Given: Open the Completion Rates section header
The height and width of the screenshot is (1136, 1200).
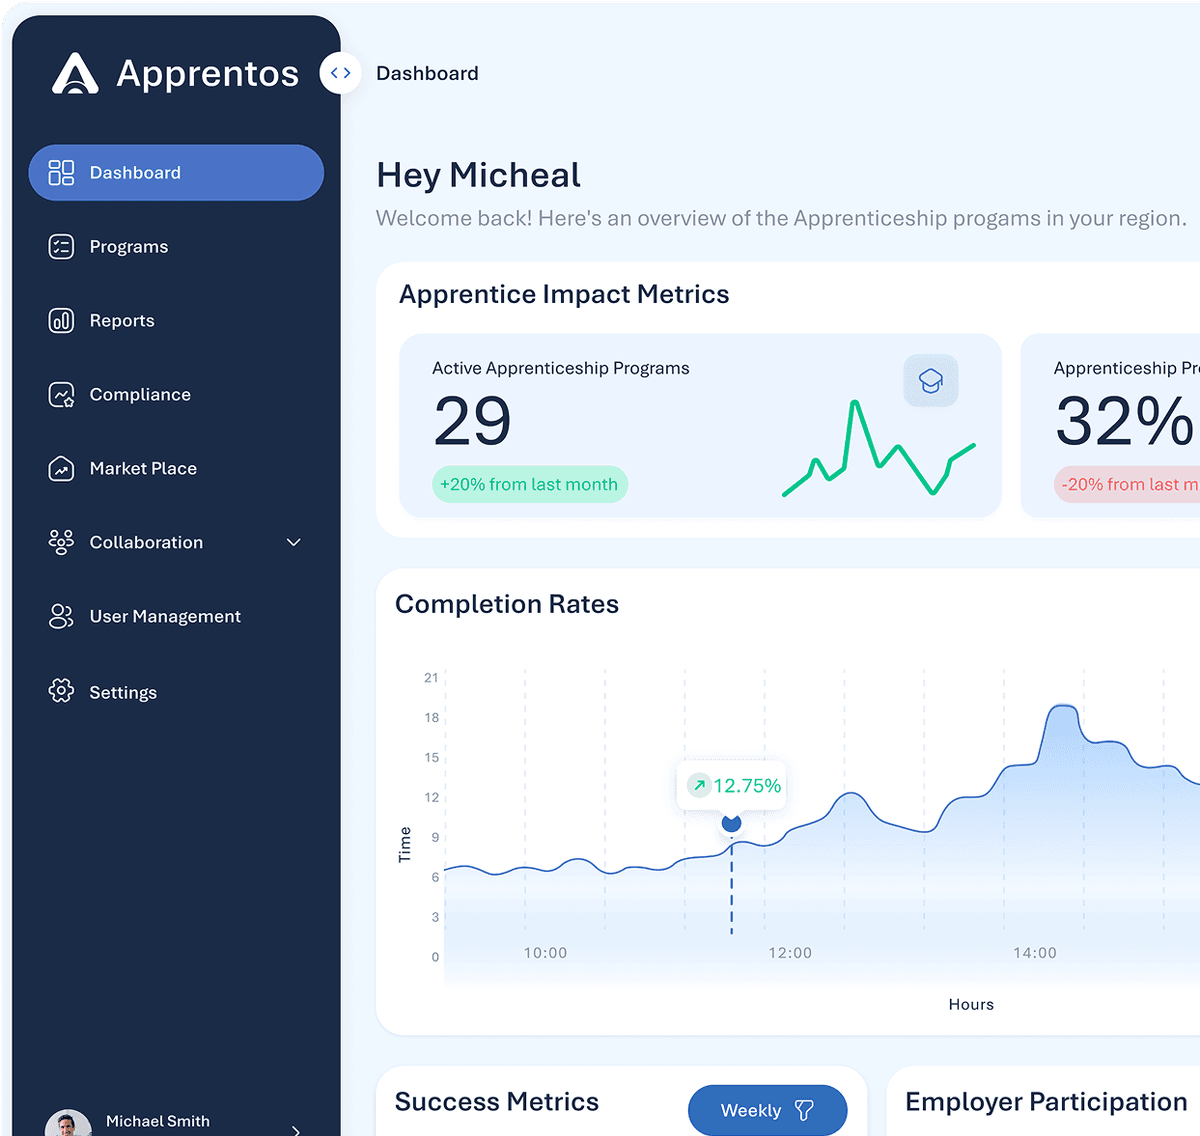Looking at the screenshot, I should click(507, 604).
